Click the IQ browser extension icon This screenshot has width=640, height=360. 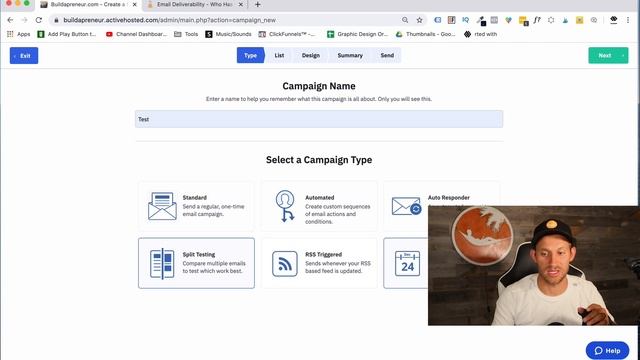[466, 20]
